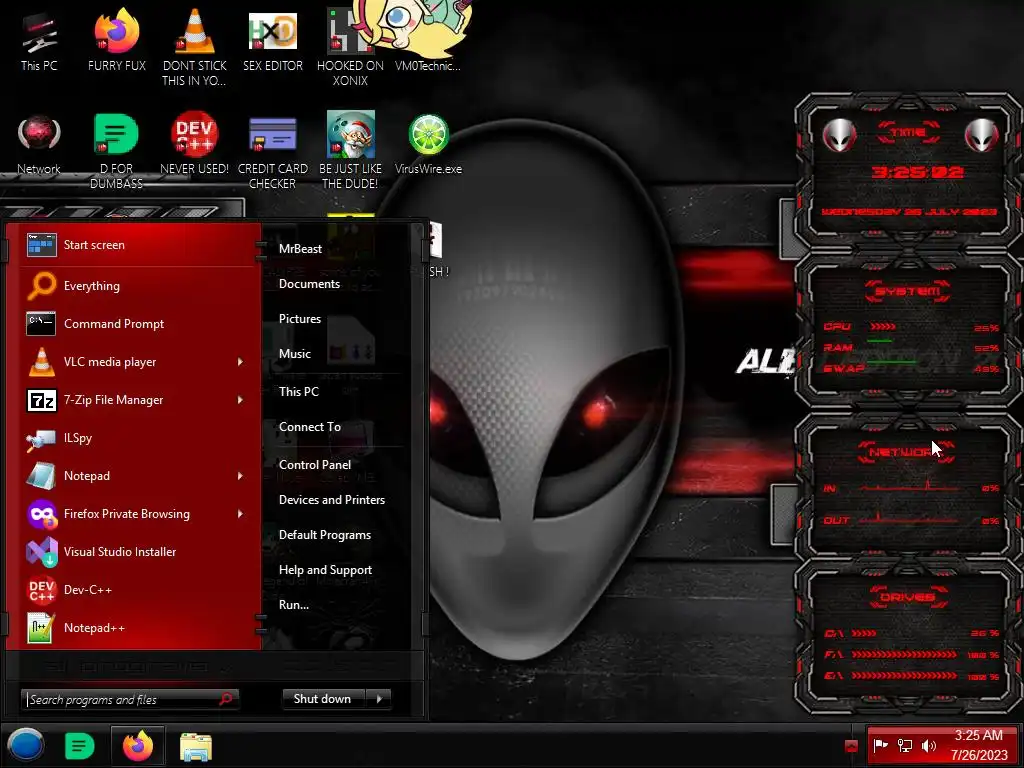
Task: Click the NETWORK gadget IN traffic graph
Action: [x=909, y=487]
